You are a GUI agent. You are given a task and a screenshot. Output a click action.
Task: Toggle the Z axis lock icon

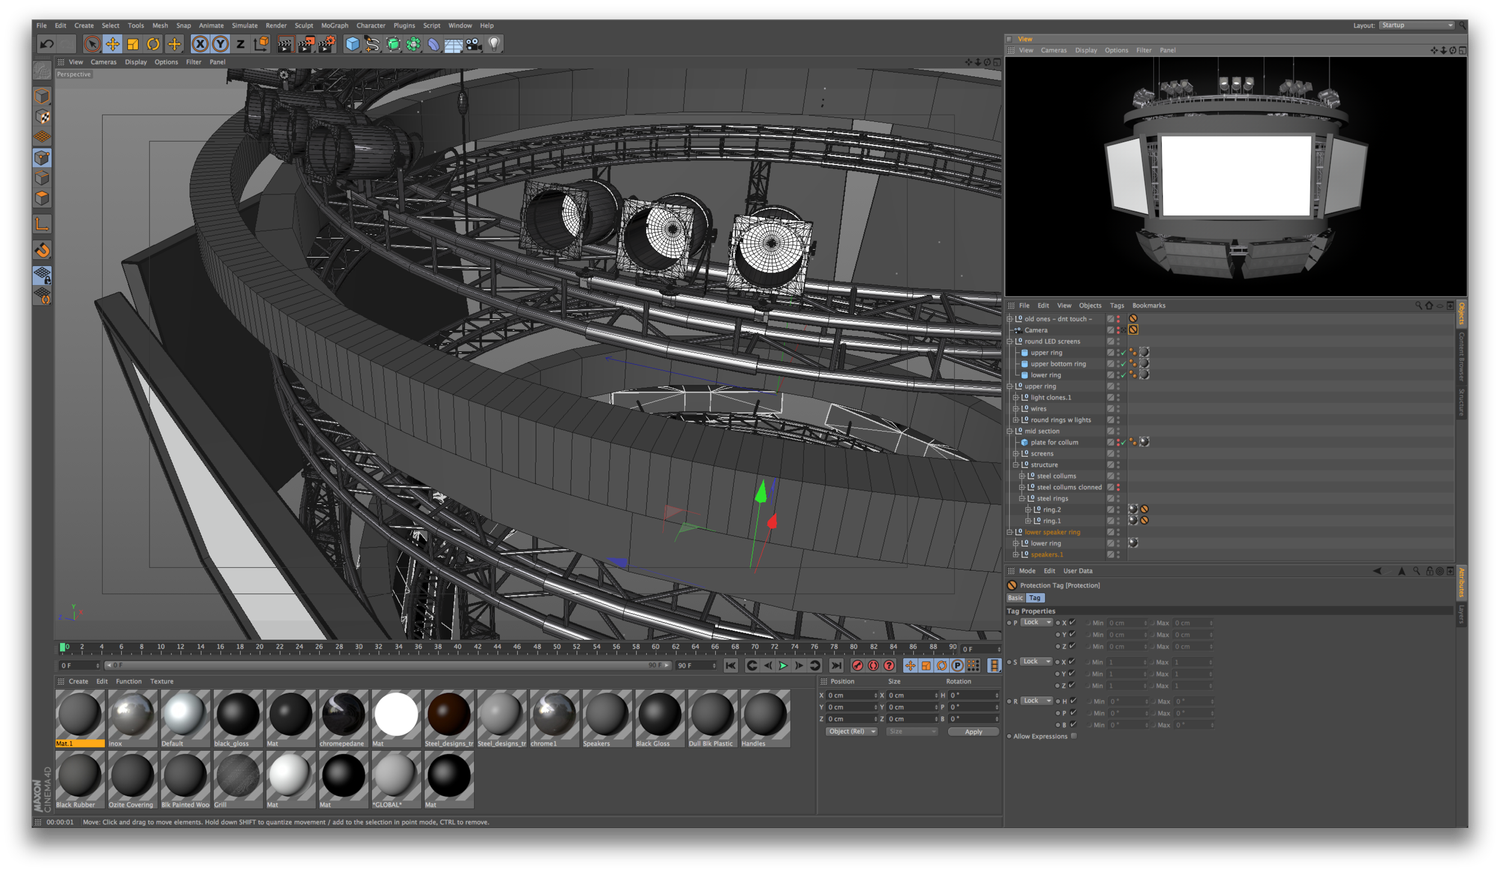[x=240, y=44]
